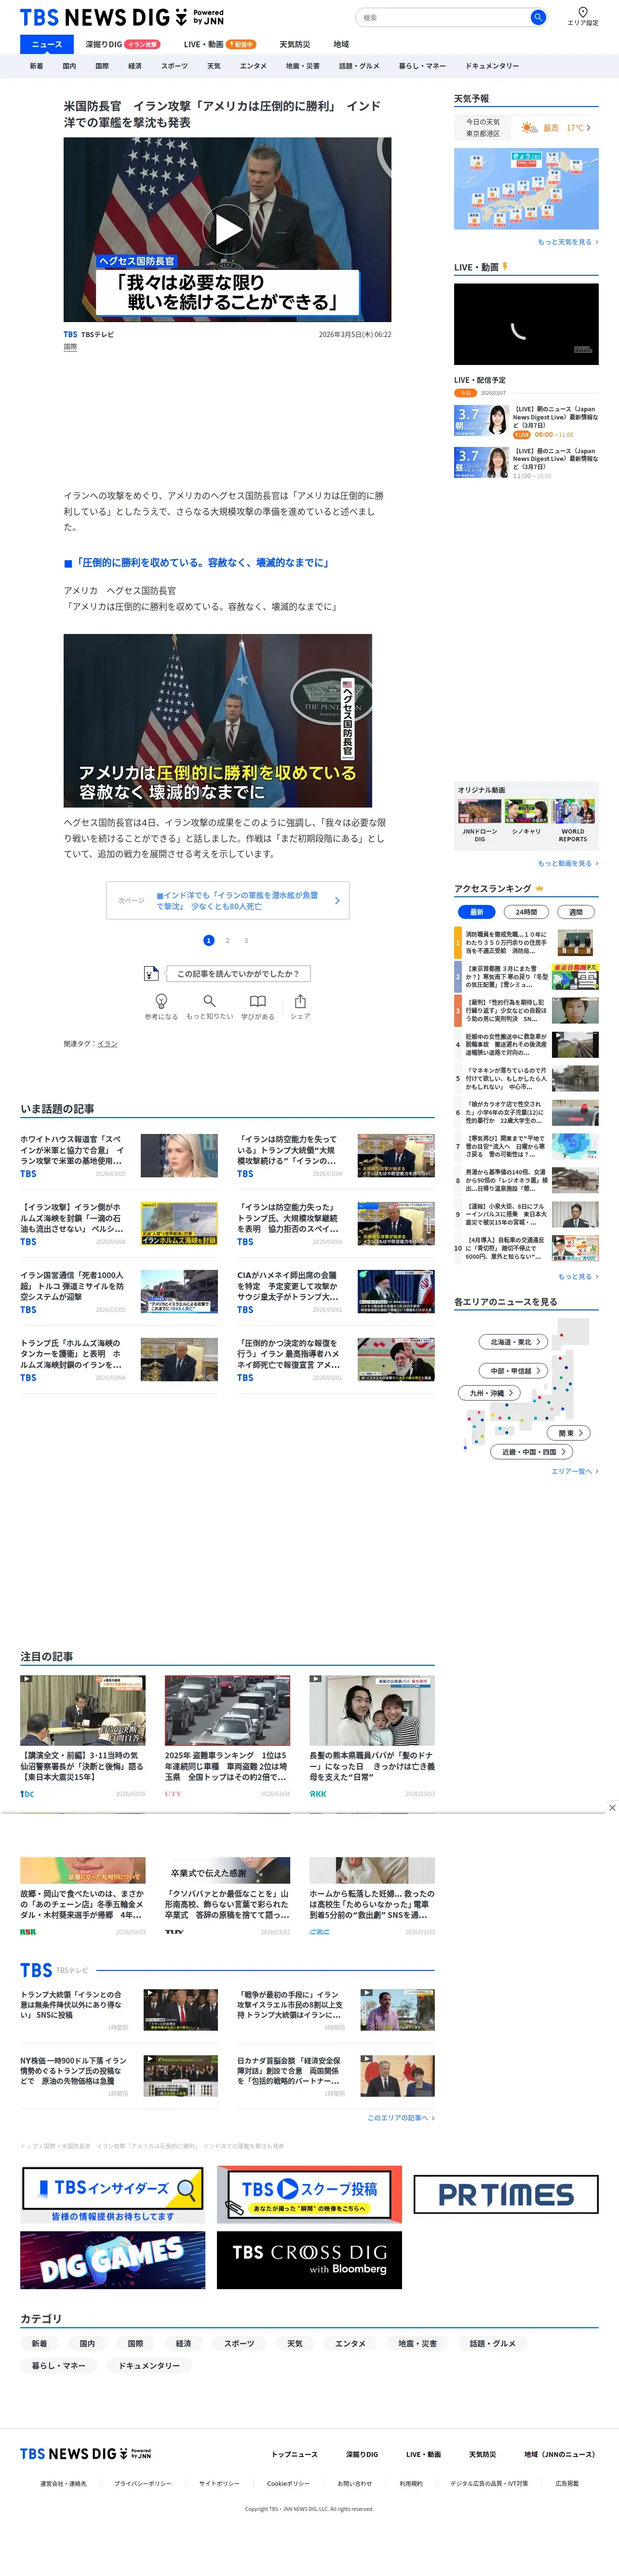
Task: Open the TBS CROSS DIG with Bloomberg banner
Action: coord(309,2260)
